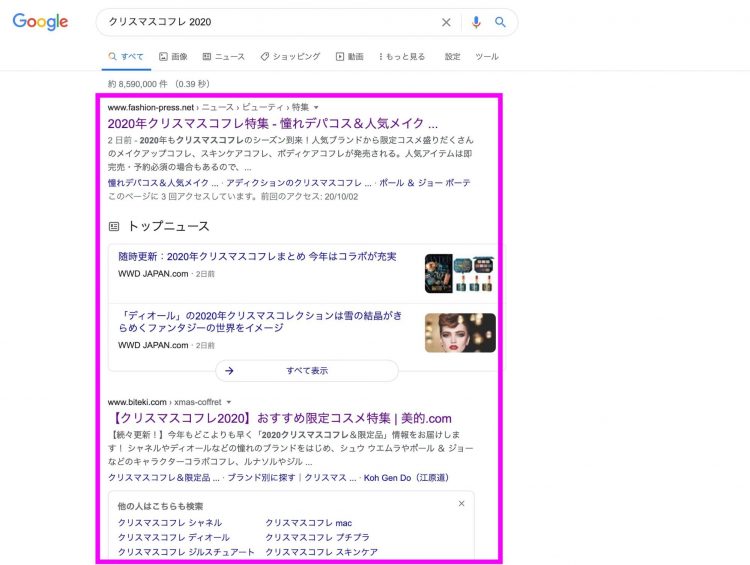Click www.fashion-press.net breadcrumb URL
750x565 pixels.
[151, 108]
